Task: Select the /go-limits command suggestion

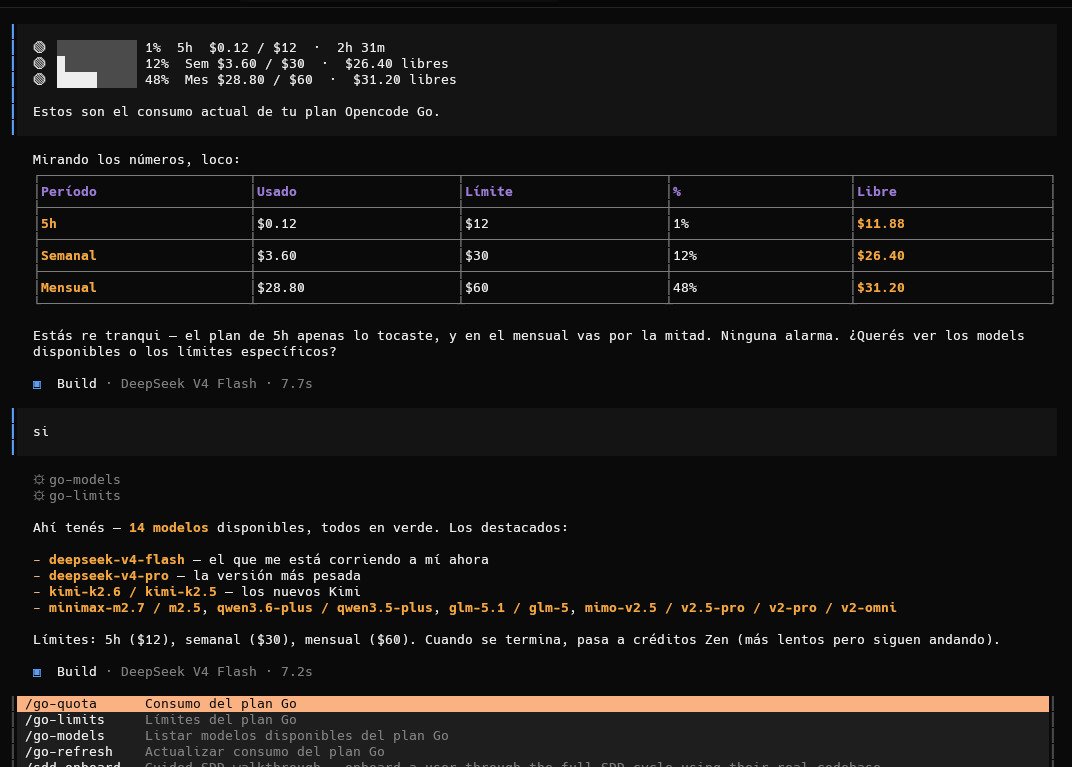Action: [x=533, y=719]
